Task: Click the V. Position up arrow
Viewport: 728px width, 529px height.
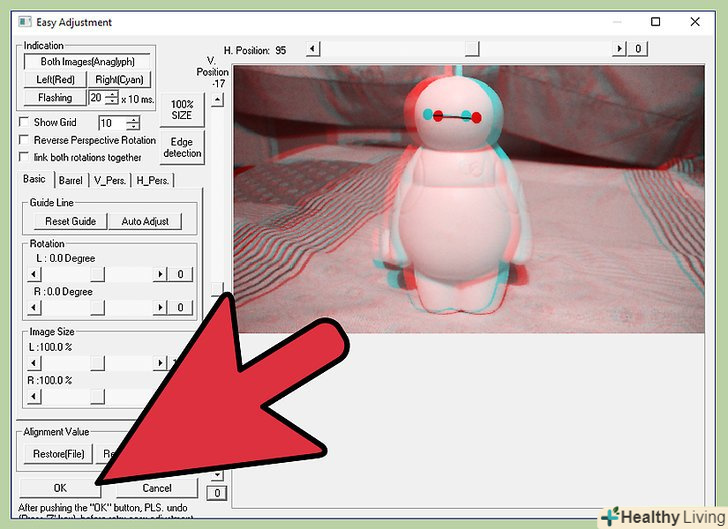Action: (x=217, y=100)
